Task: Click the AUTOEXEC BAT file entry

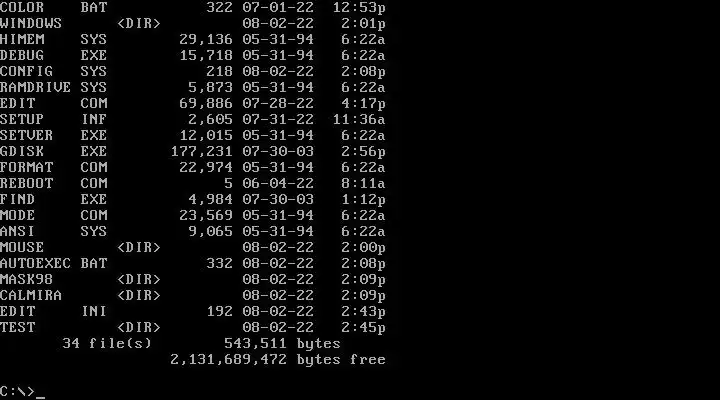Action: click(x=193, y=263)
